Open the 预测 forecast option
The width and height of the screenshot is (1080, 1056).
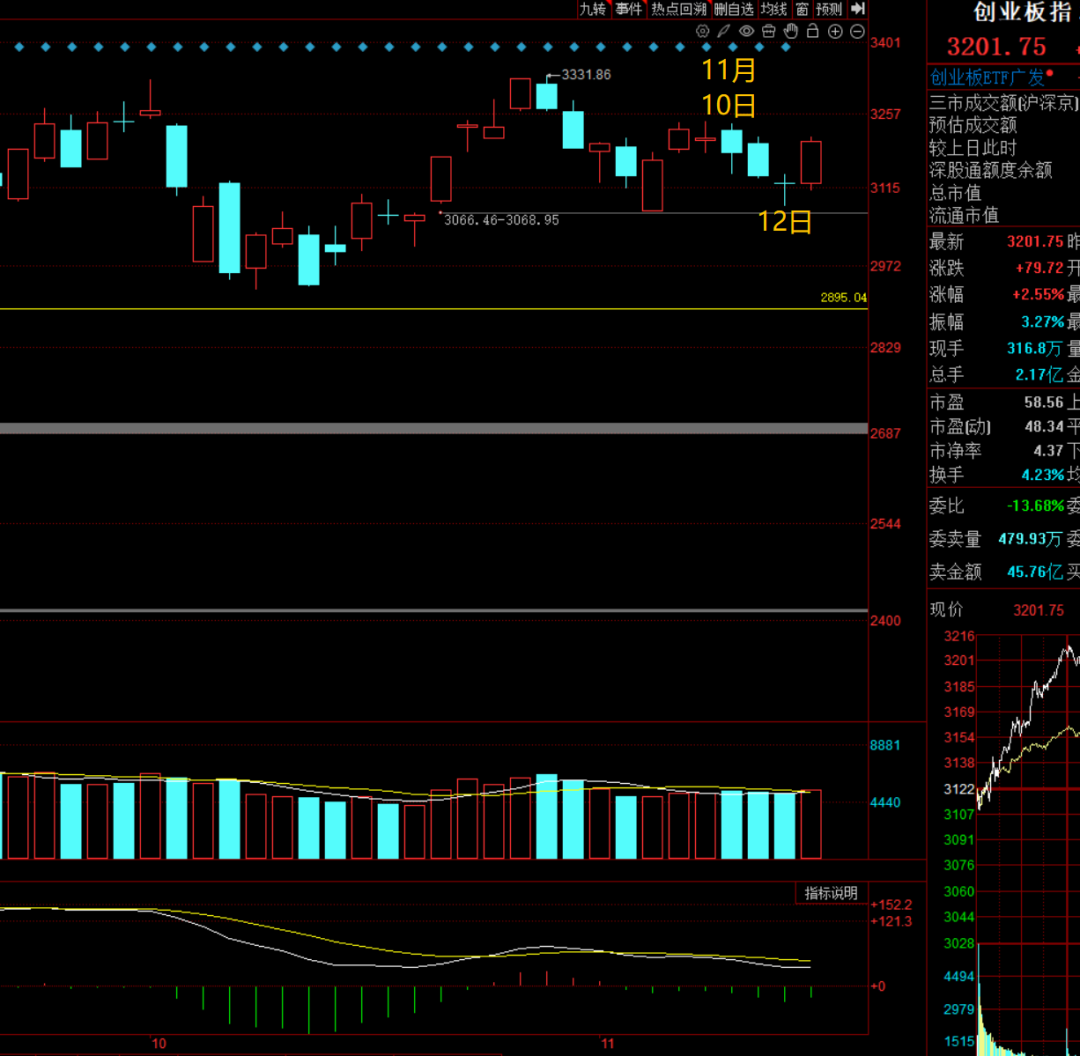pos(828,9)
